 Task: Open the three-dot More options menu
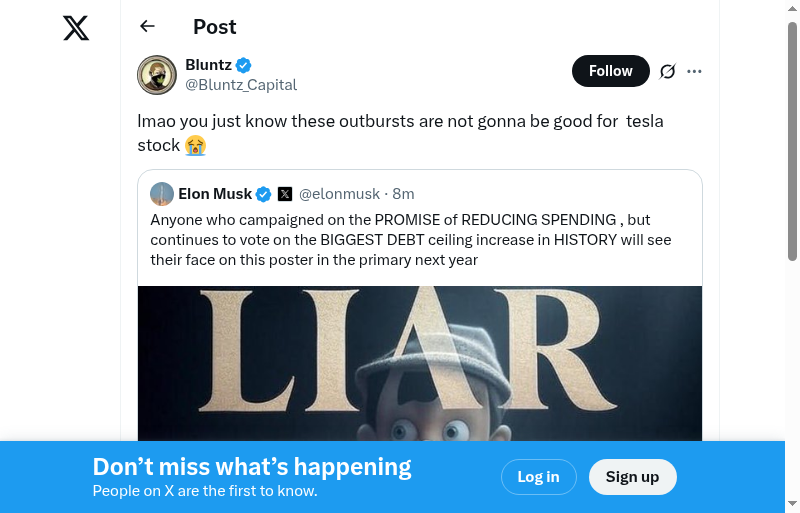[695, 71]
